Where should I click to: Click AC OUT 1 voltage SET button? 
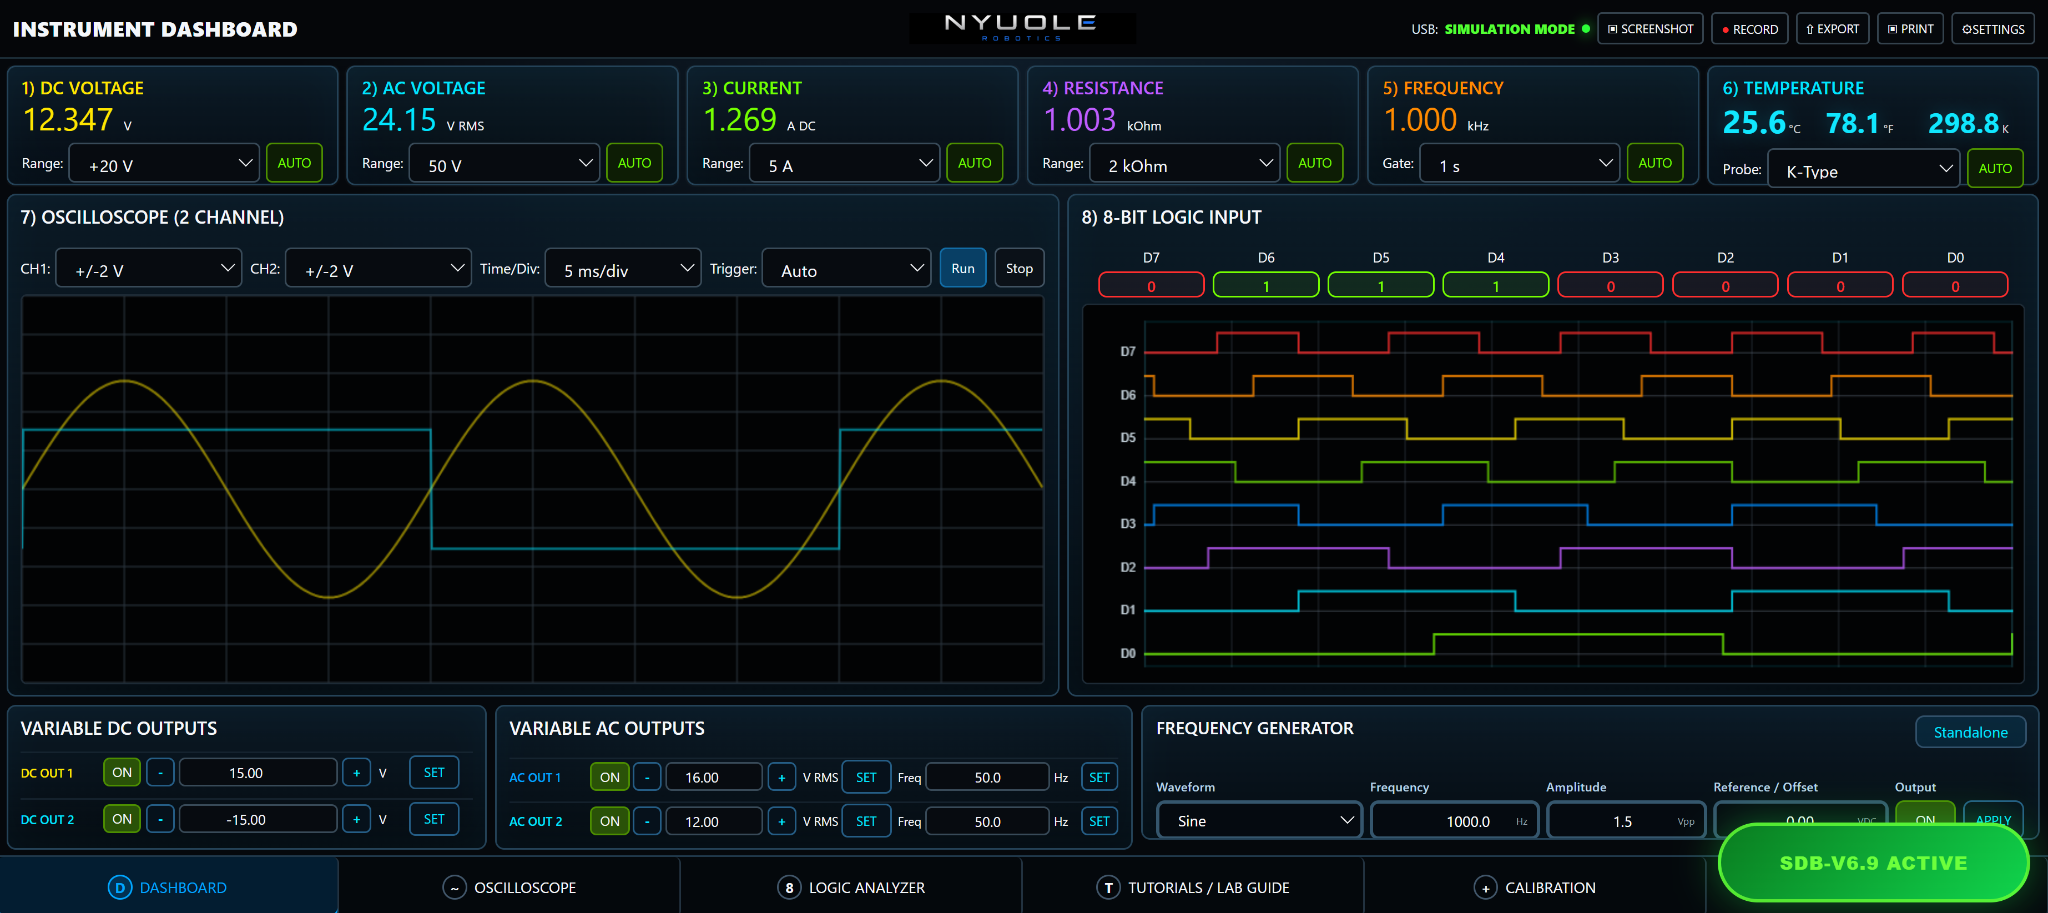(x=866, y=777)
